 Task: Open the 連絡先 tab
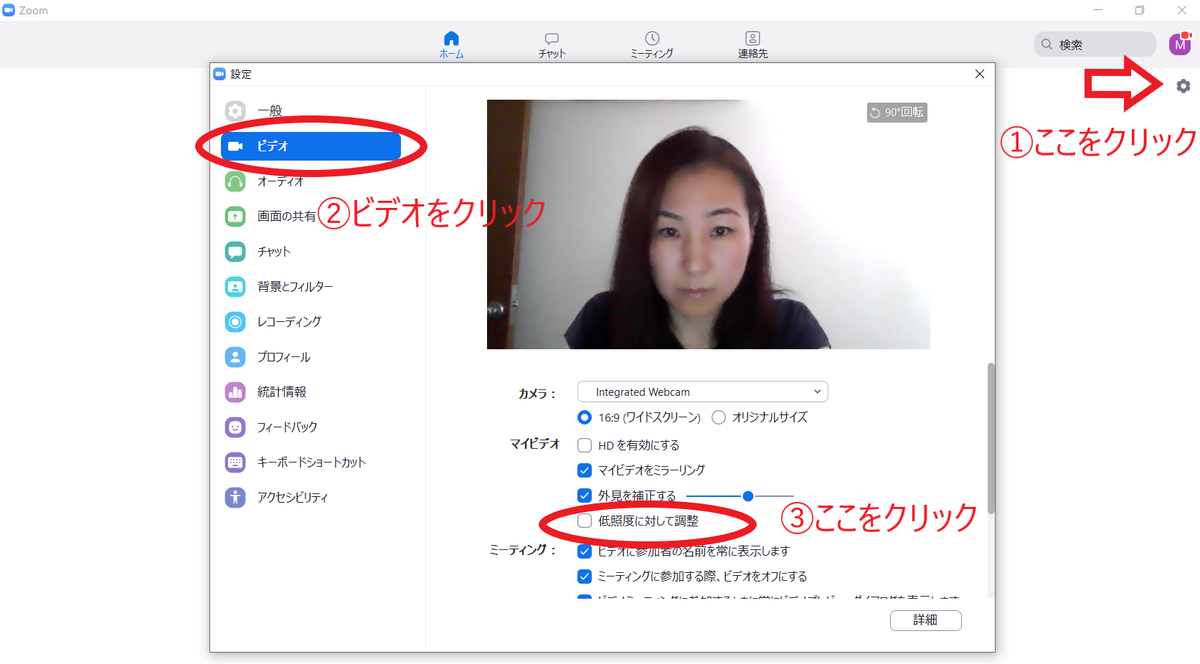point(751,43)
